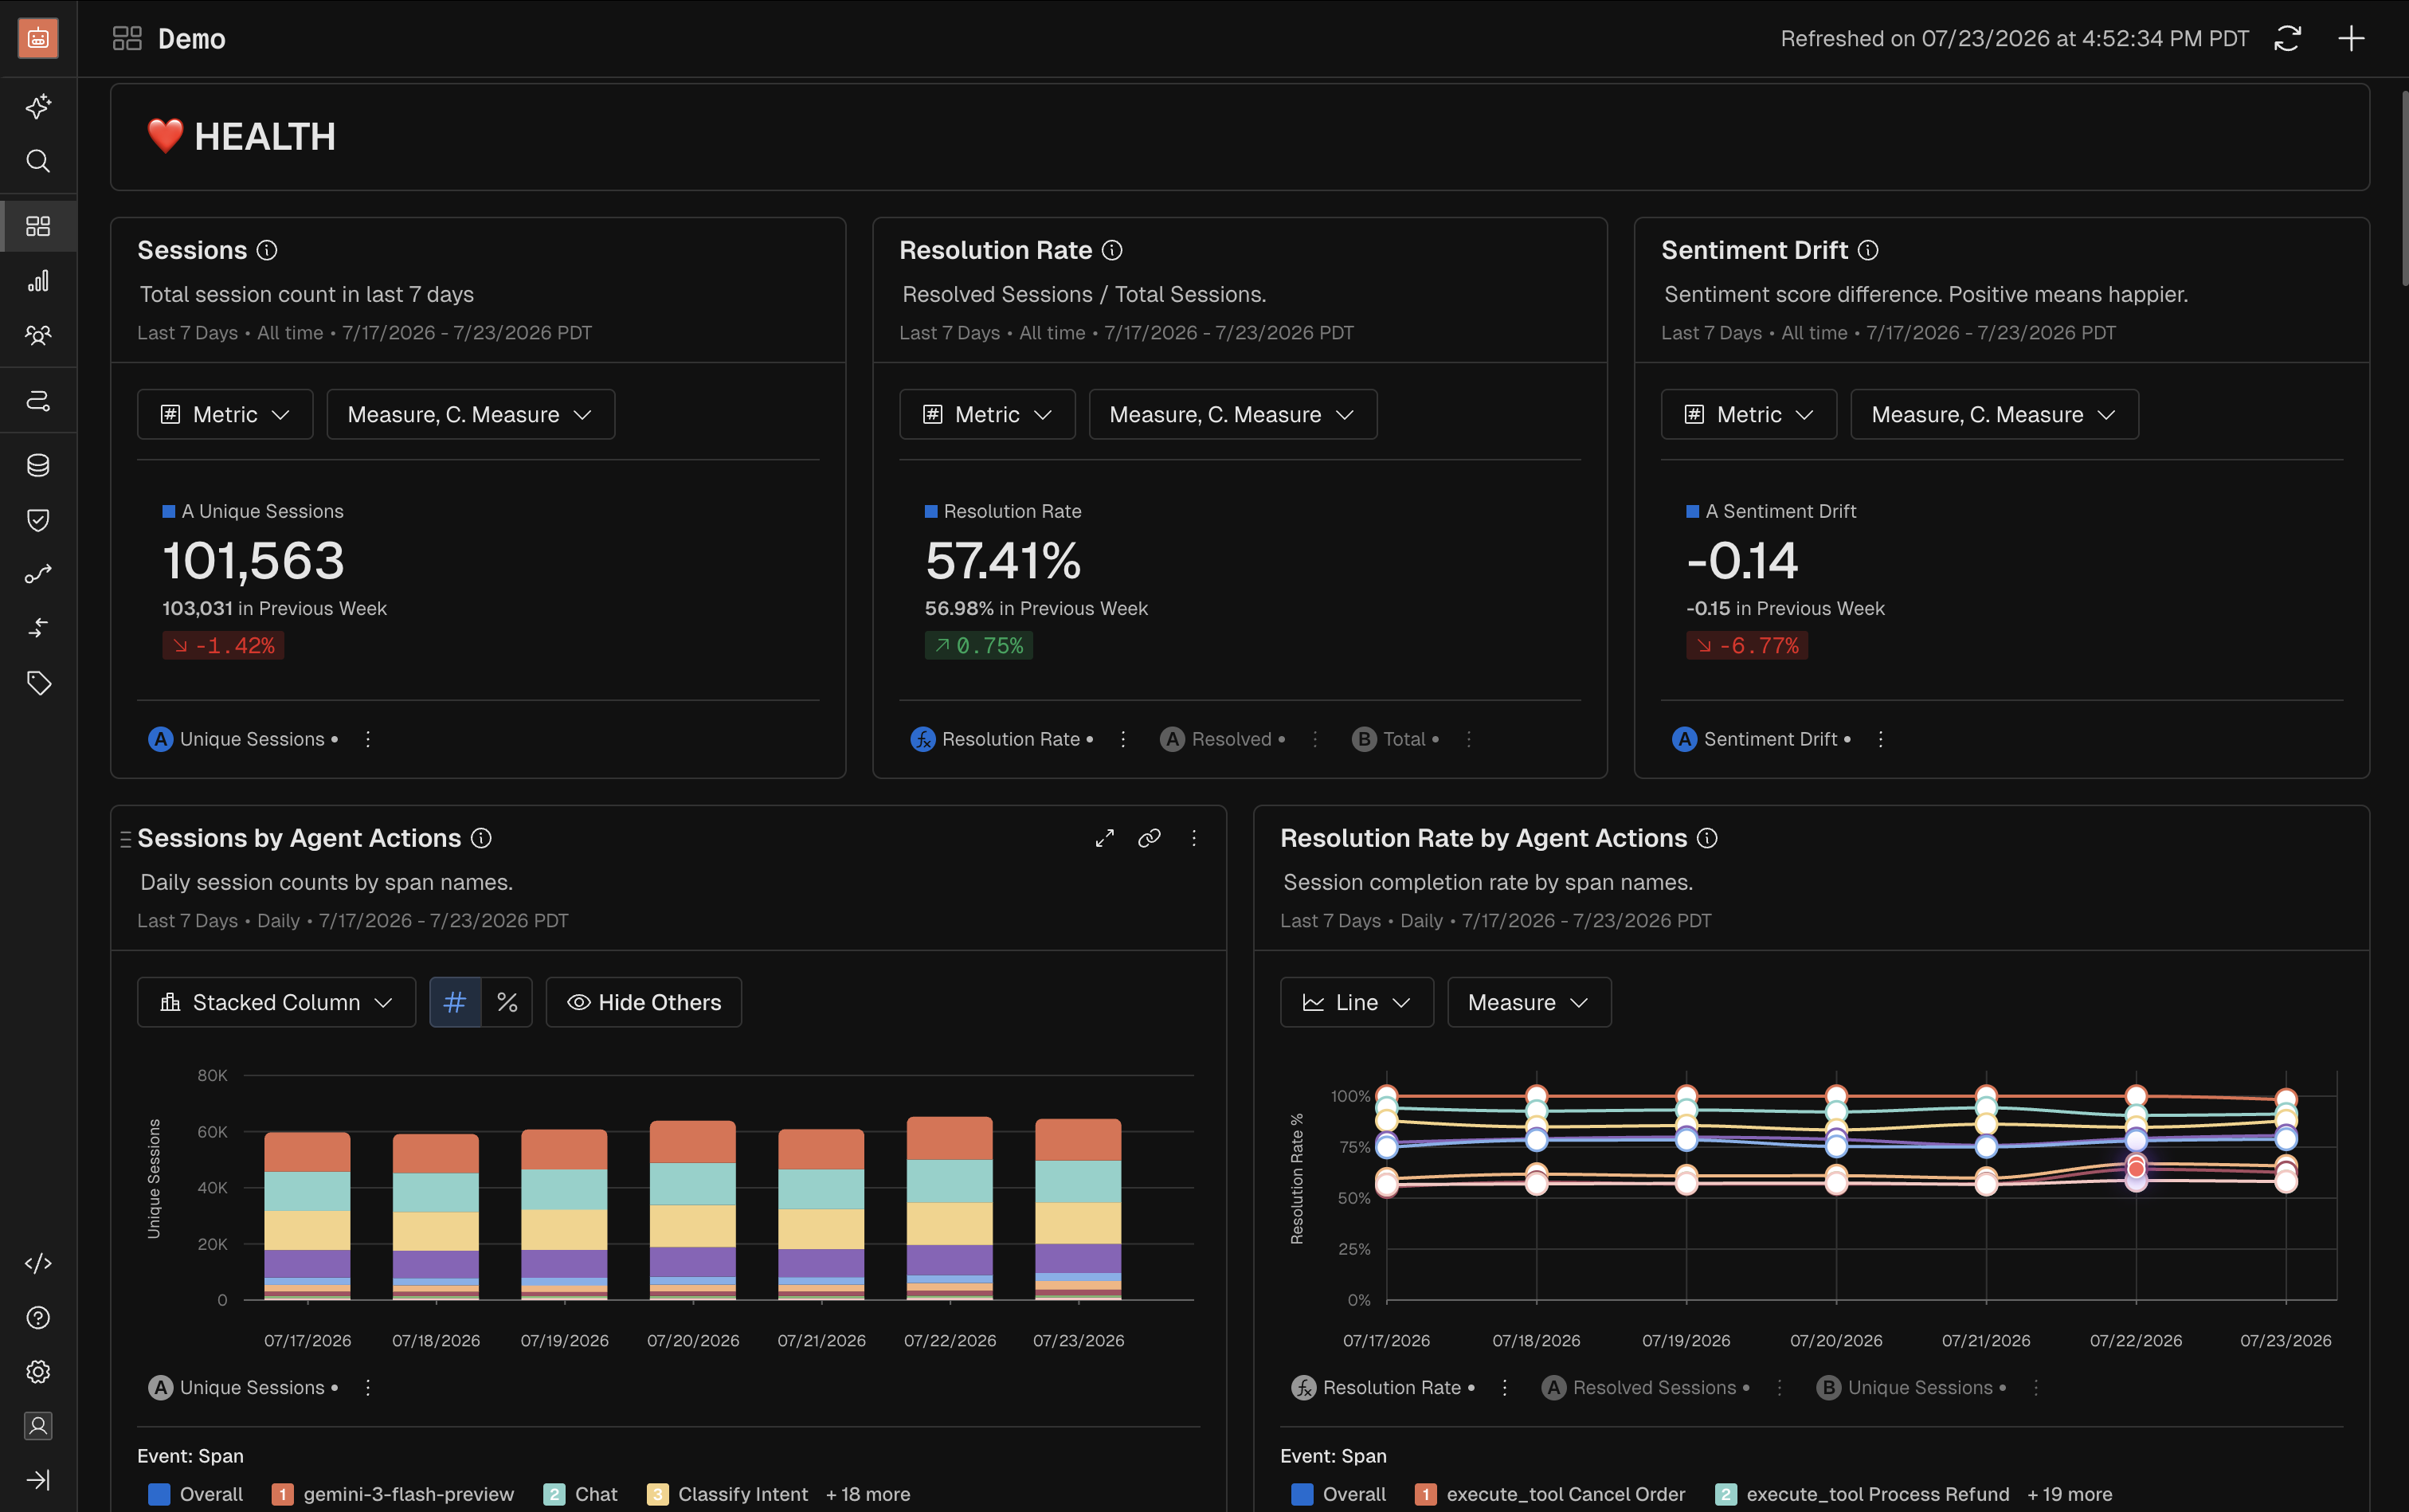Screen dimensions: 2409x1512
Task: Click the plus add icon at top right
Action: (2352, 38)
